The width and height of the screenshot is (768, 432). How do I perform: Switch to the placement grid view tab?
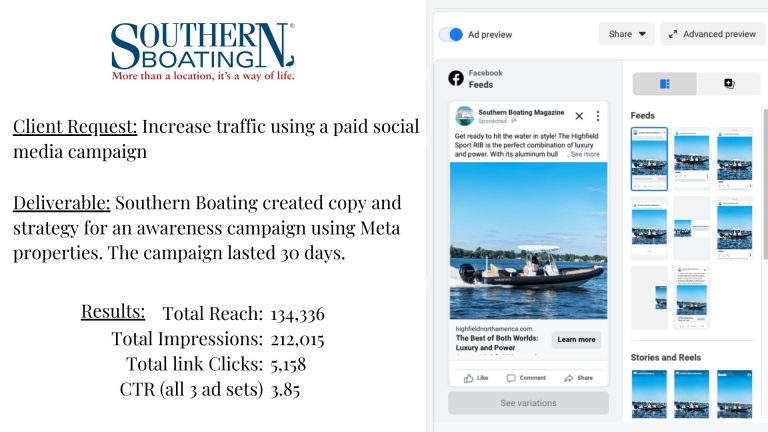pyautogui.click(x=665, y=84)
